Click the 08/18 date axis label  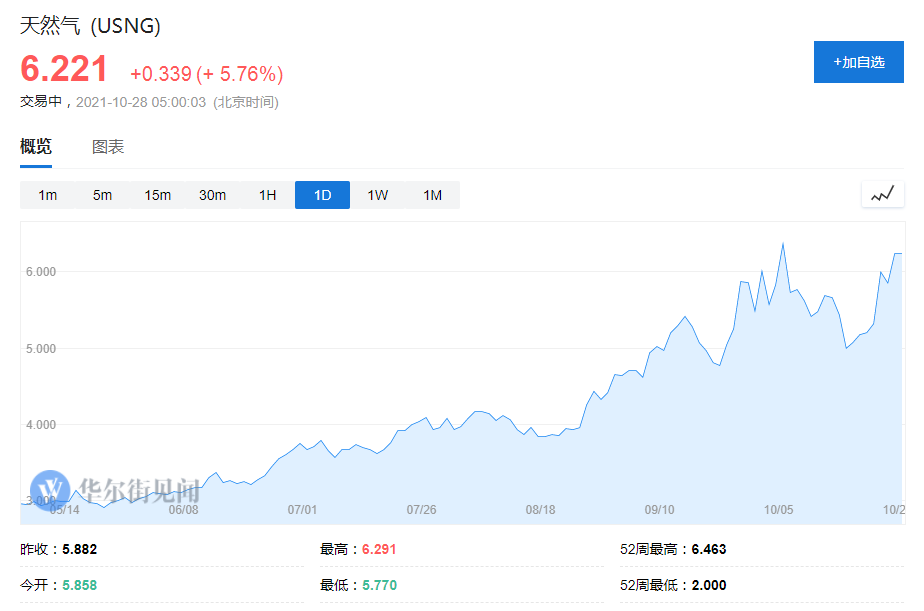click(540, 510)
